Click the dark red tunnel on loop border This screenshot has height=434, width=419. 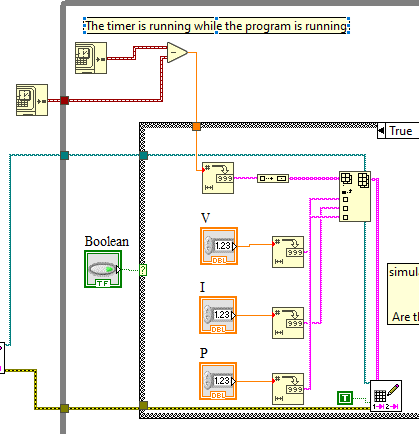pos(65,100)
